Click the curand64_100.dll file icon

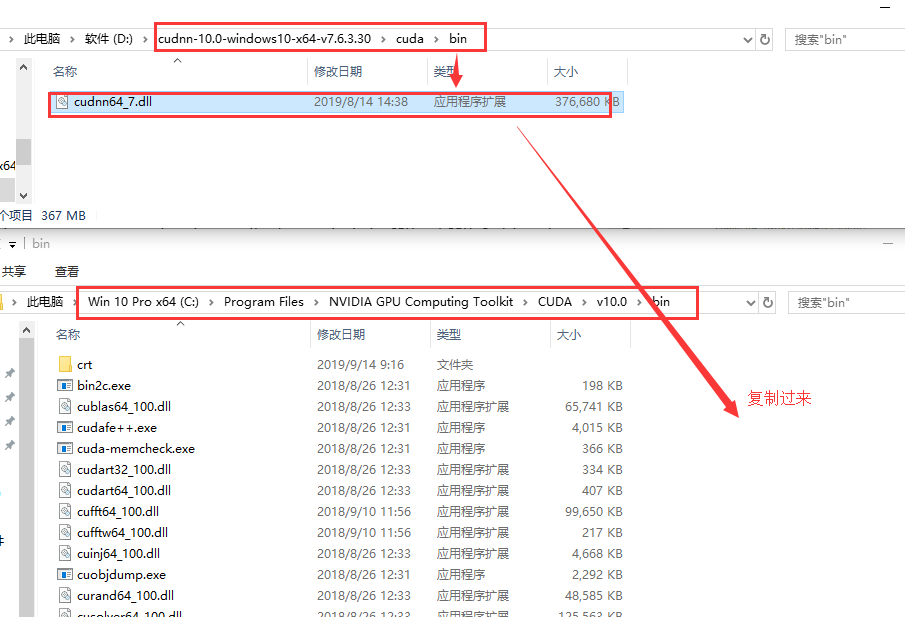click(65, 595)
